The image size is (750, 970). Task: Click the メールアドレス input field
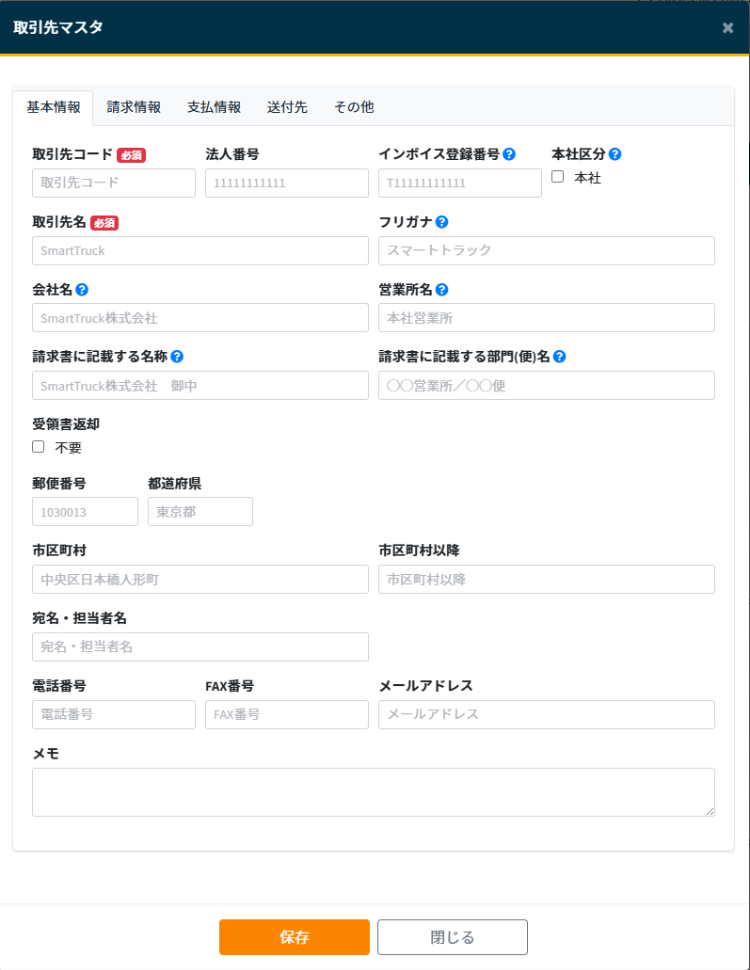pyautogui.click(x=546, y=714)
